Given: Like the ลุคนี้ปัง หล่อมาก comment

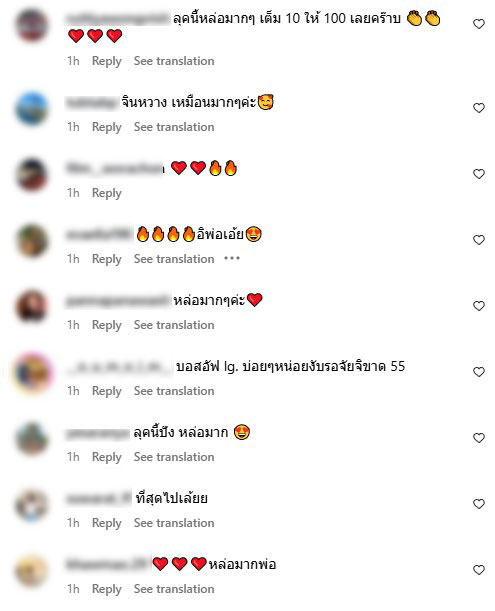Looking at the screenshot, I should coord(479,438).
